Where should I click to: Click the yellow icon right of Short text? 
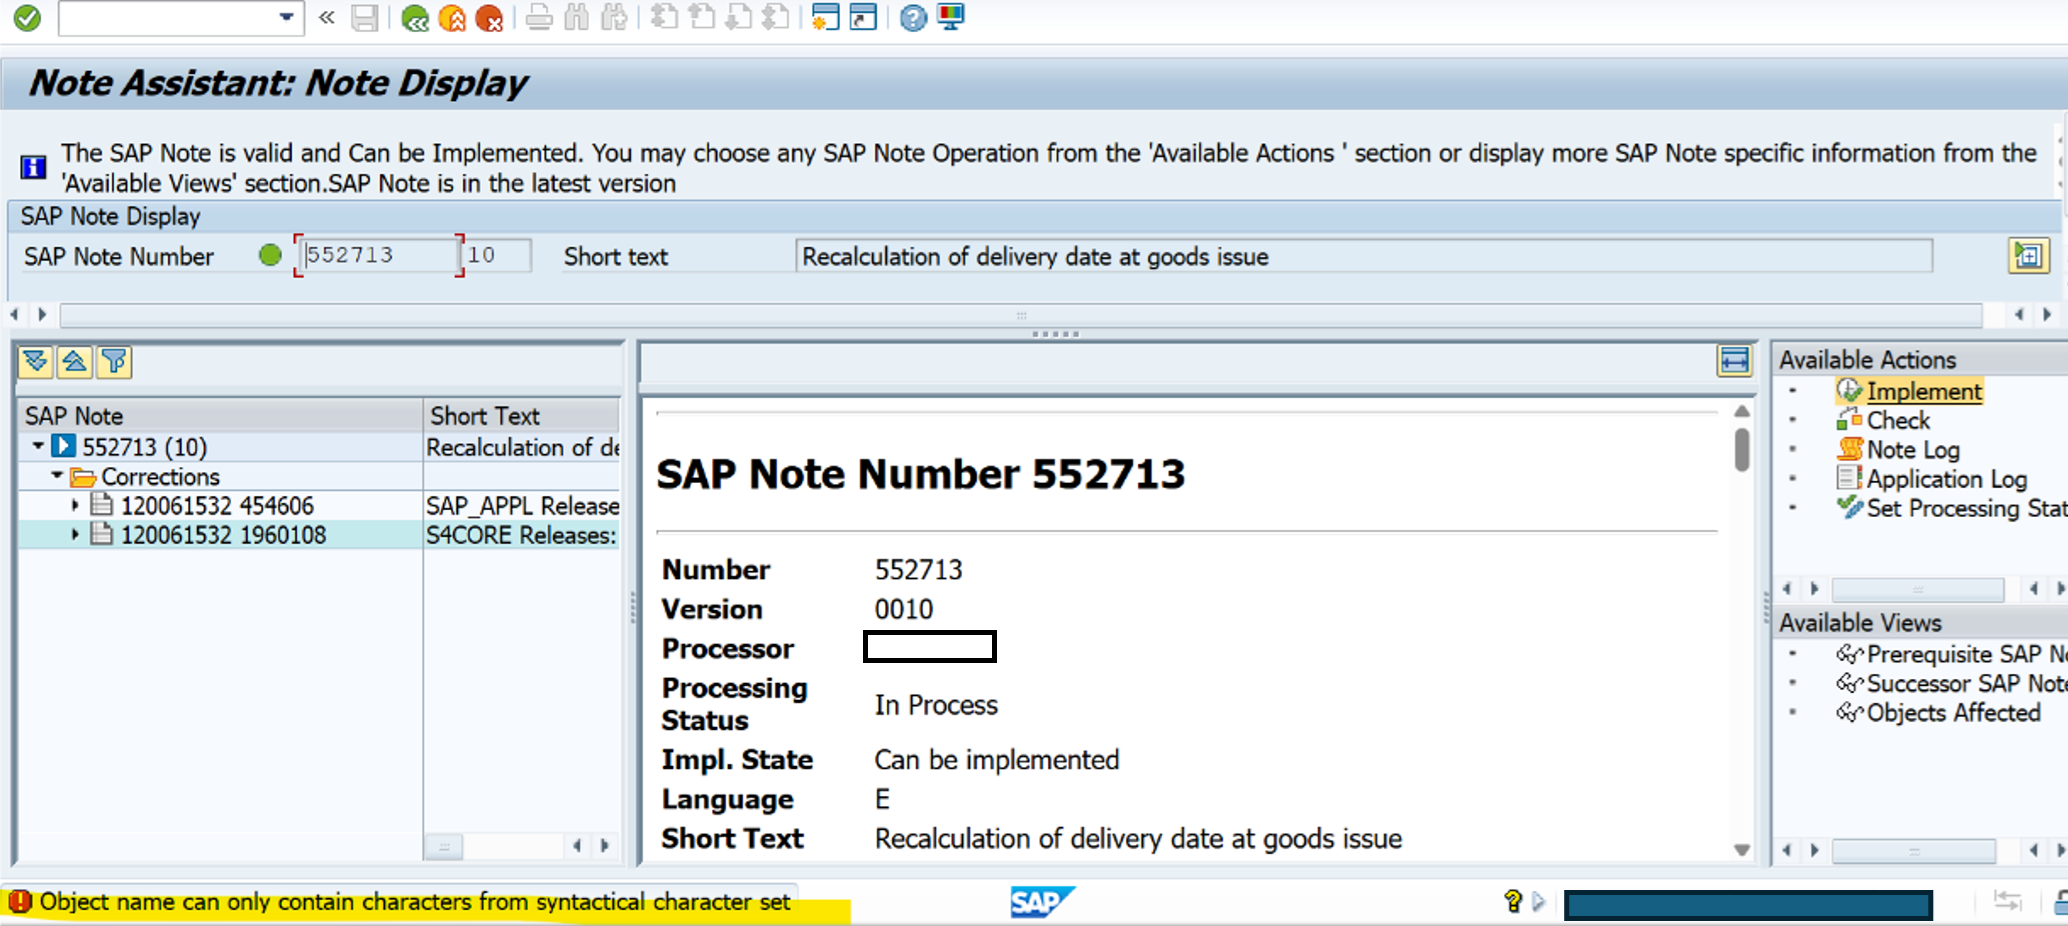coord(2028,256)
